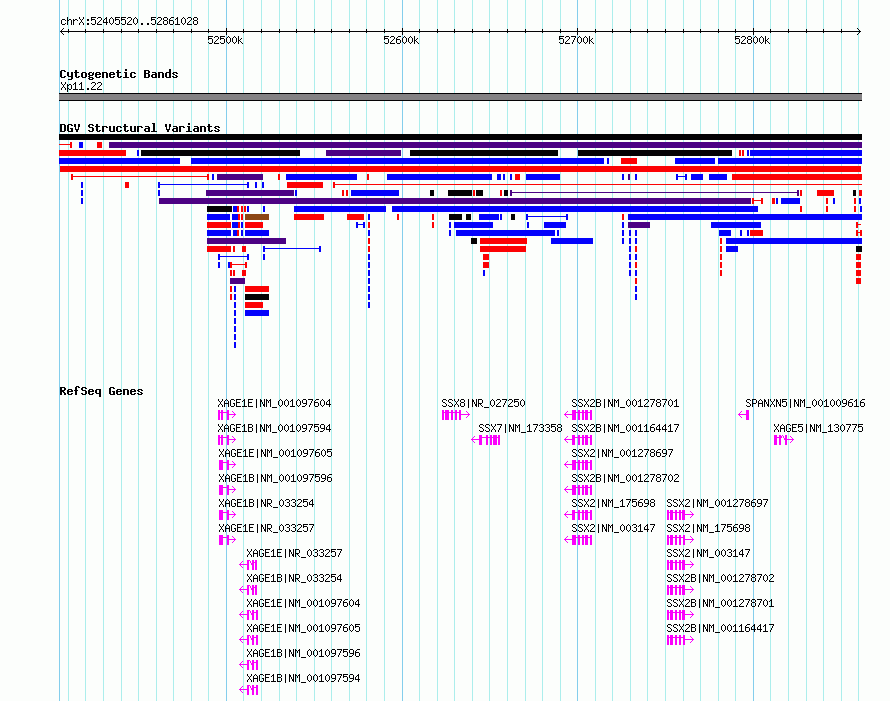
Task: Select right-pointing XAGE1B|NR_033254 gene glyph
Action: click(227, 515)
